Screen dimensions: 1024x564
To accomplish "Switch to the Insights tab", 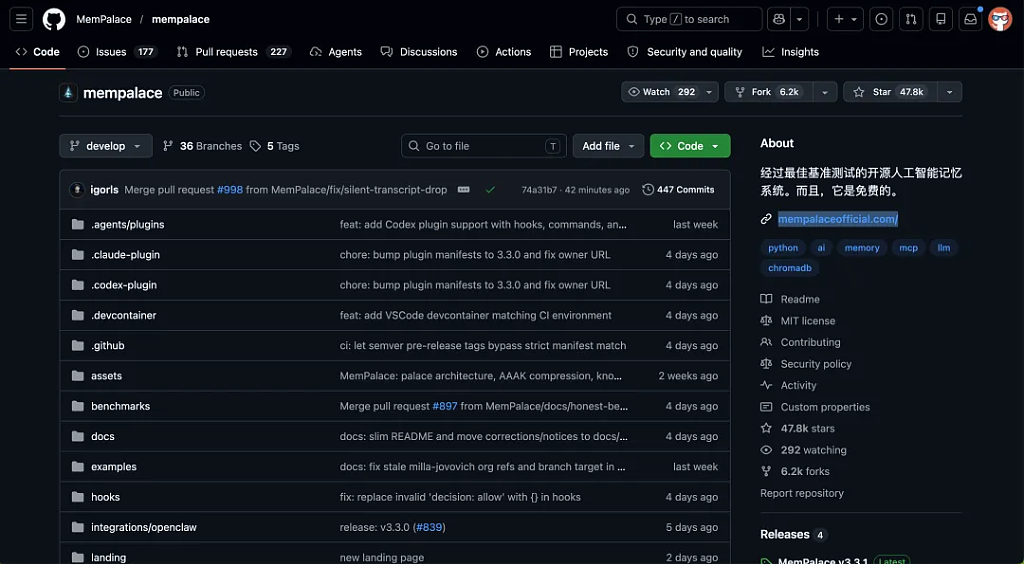I will pos(790,52).
